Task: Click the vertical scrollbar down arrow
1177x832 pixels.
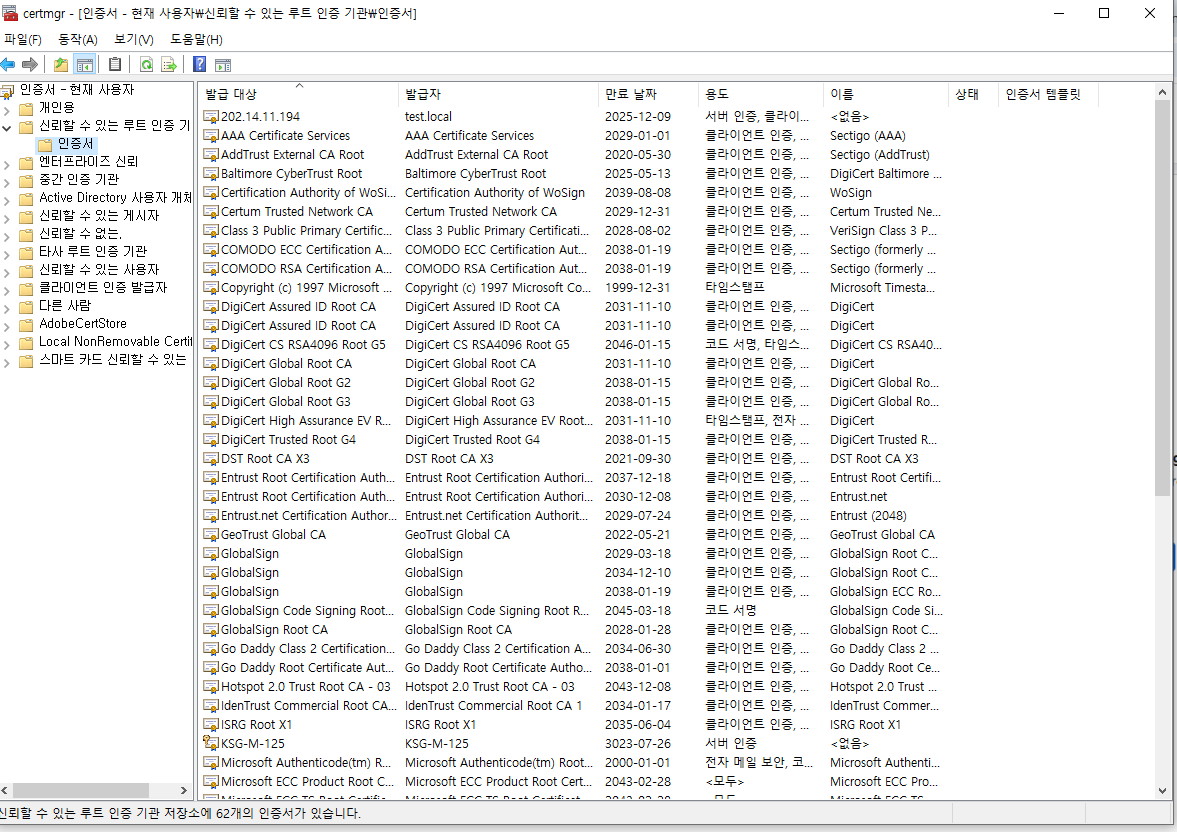Action: [1162, 790]
